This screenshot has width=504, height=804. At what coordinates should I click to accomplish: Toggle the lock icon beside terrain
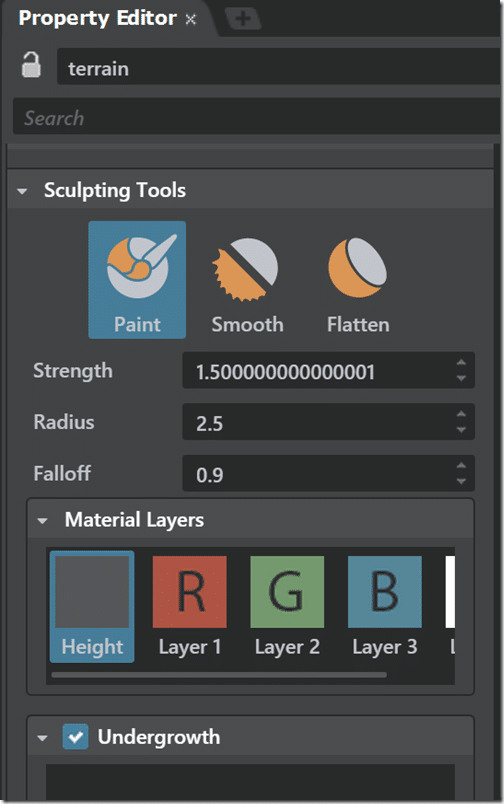click(31, 65)
